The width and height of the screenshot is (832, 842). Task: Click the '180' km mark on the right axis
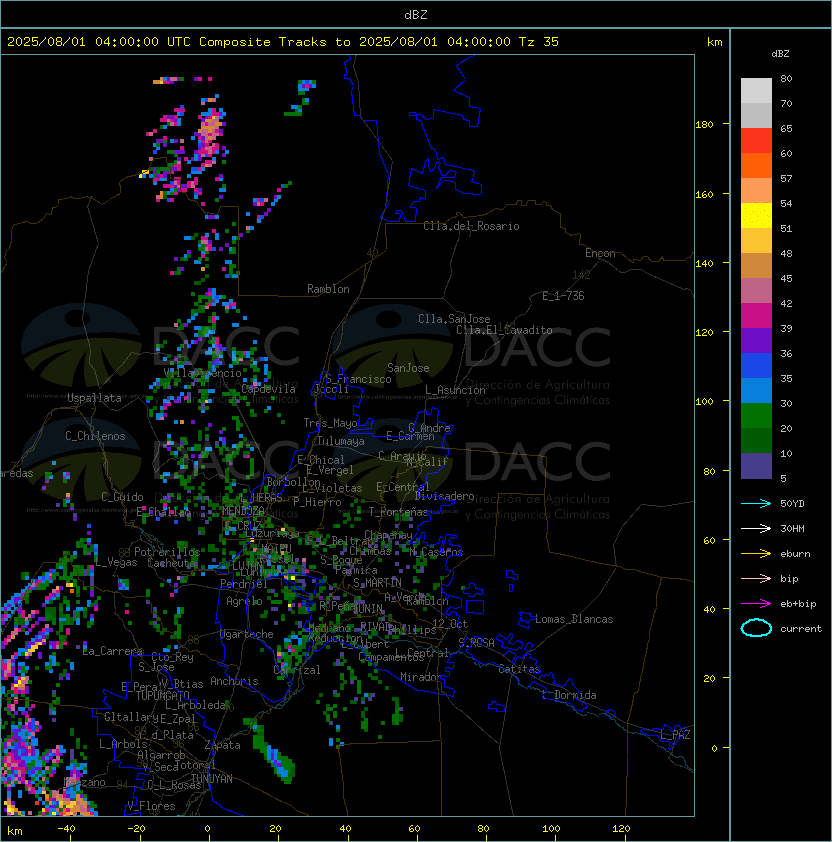[x=704, y=125]
